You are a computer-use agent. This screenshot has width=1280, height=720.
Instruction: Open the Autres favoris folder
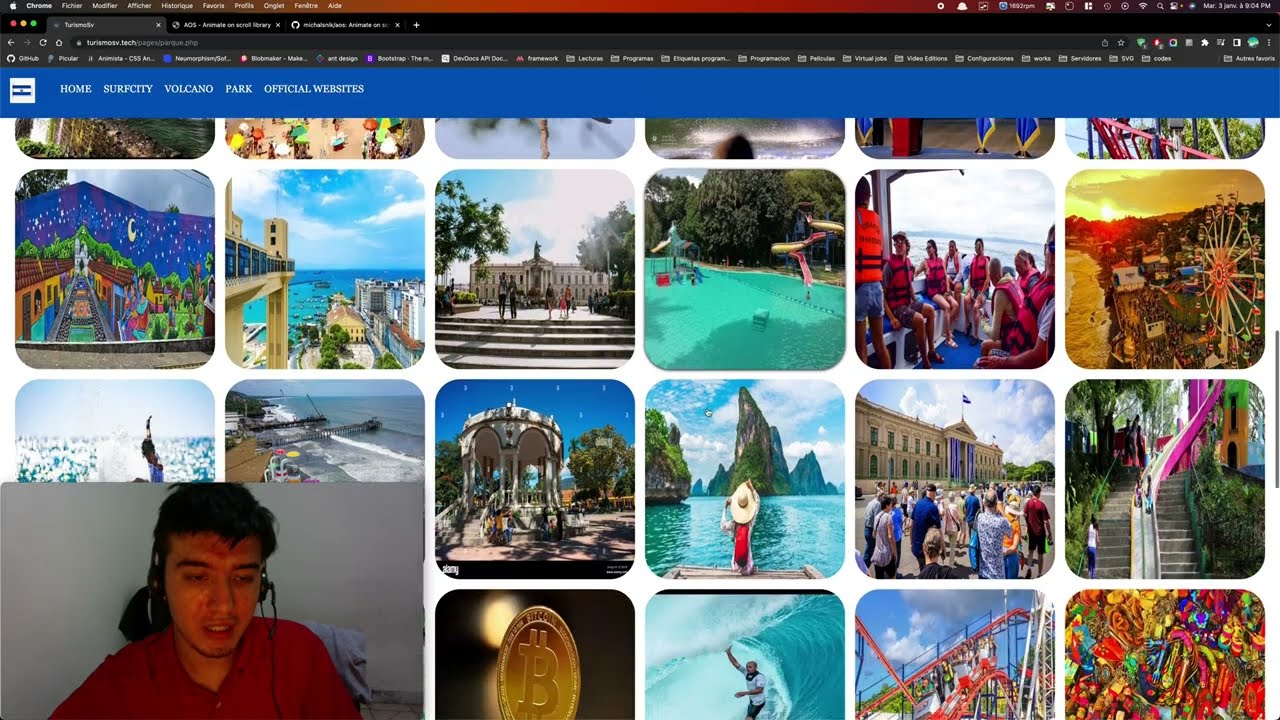click(x=1250, y=58)
